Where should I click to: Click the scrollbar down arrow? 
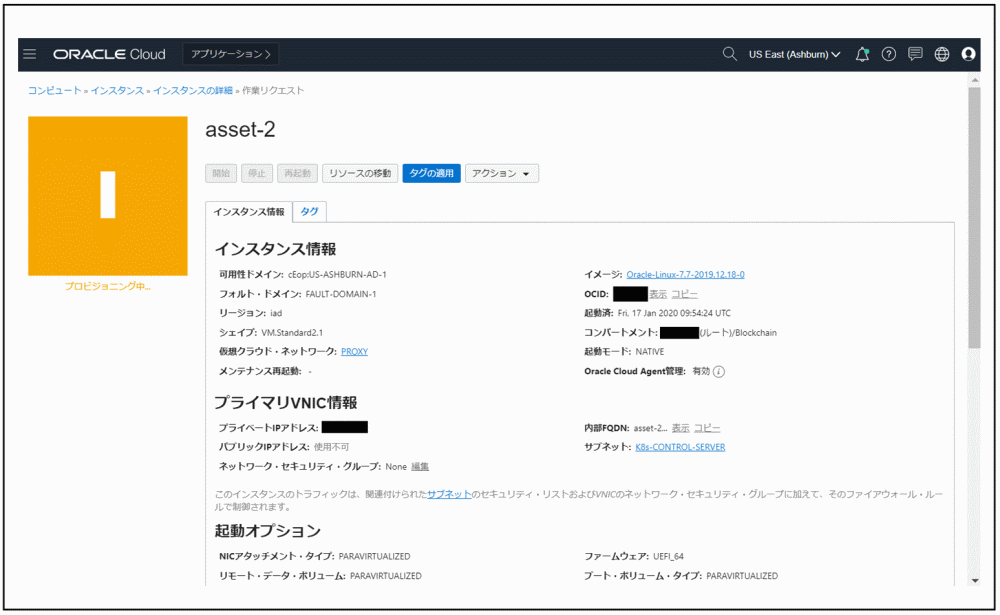pyautogui.click(x=974, y=581)
